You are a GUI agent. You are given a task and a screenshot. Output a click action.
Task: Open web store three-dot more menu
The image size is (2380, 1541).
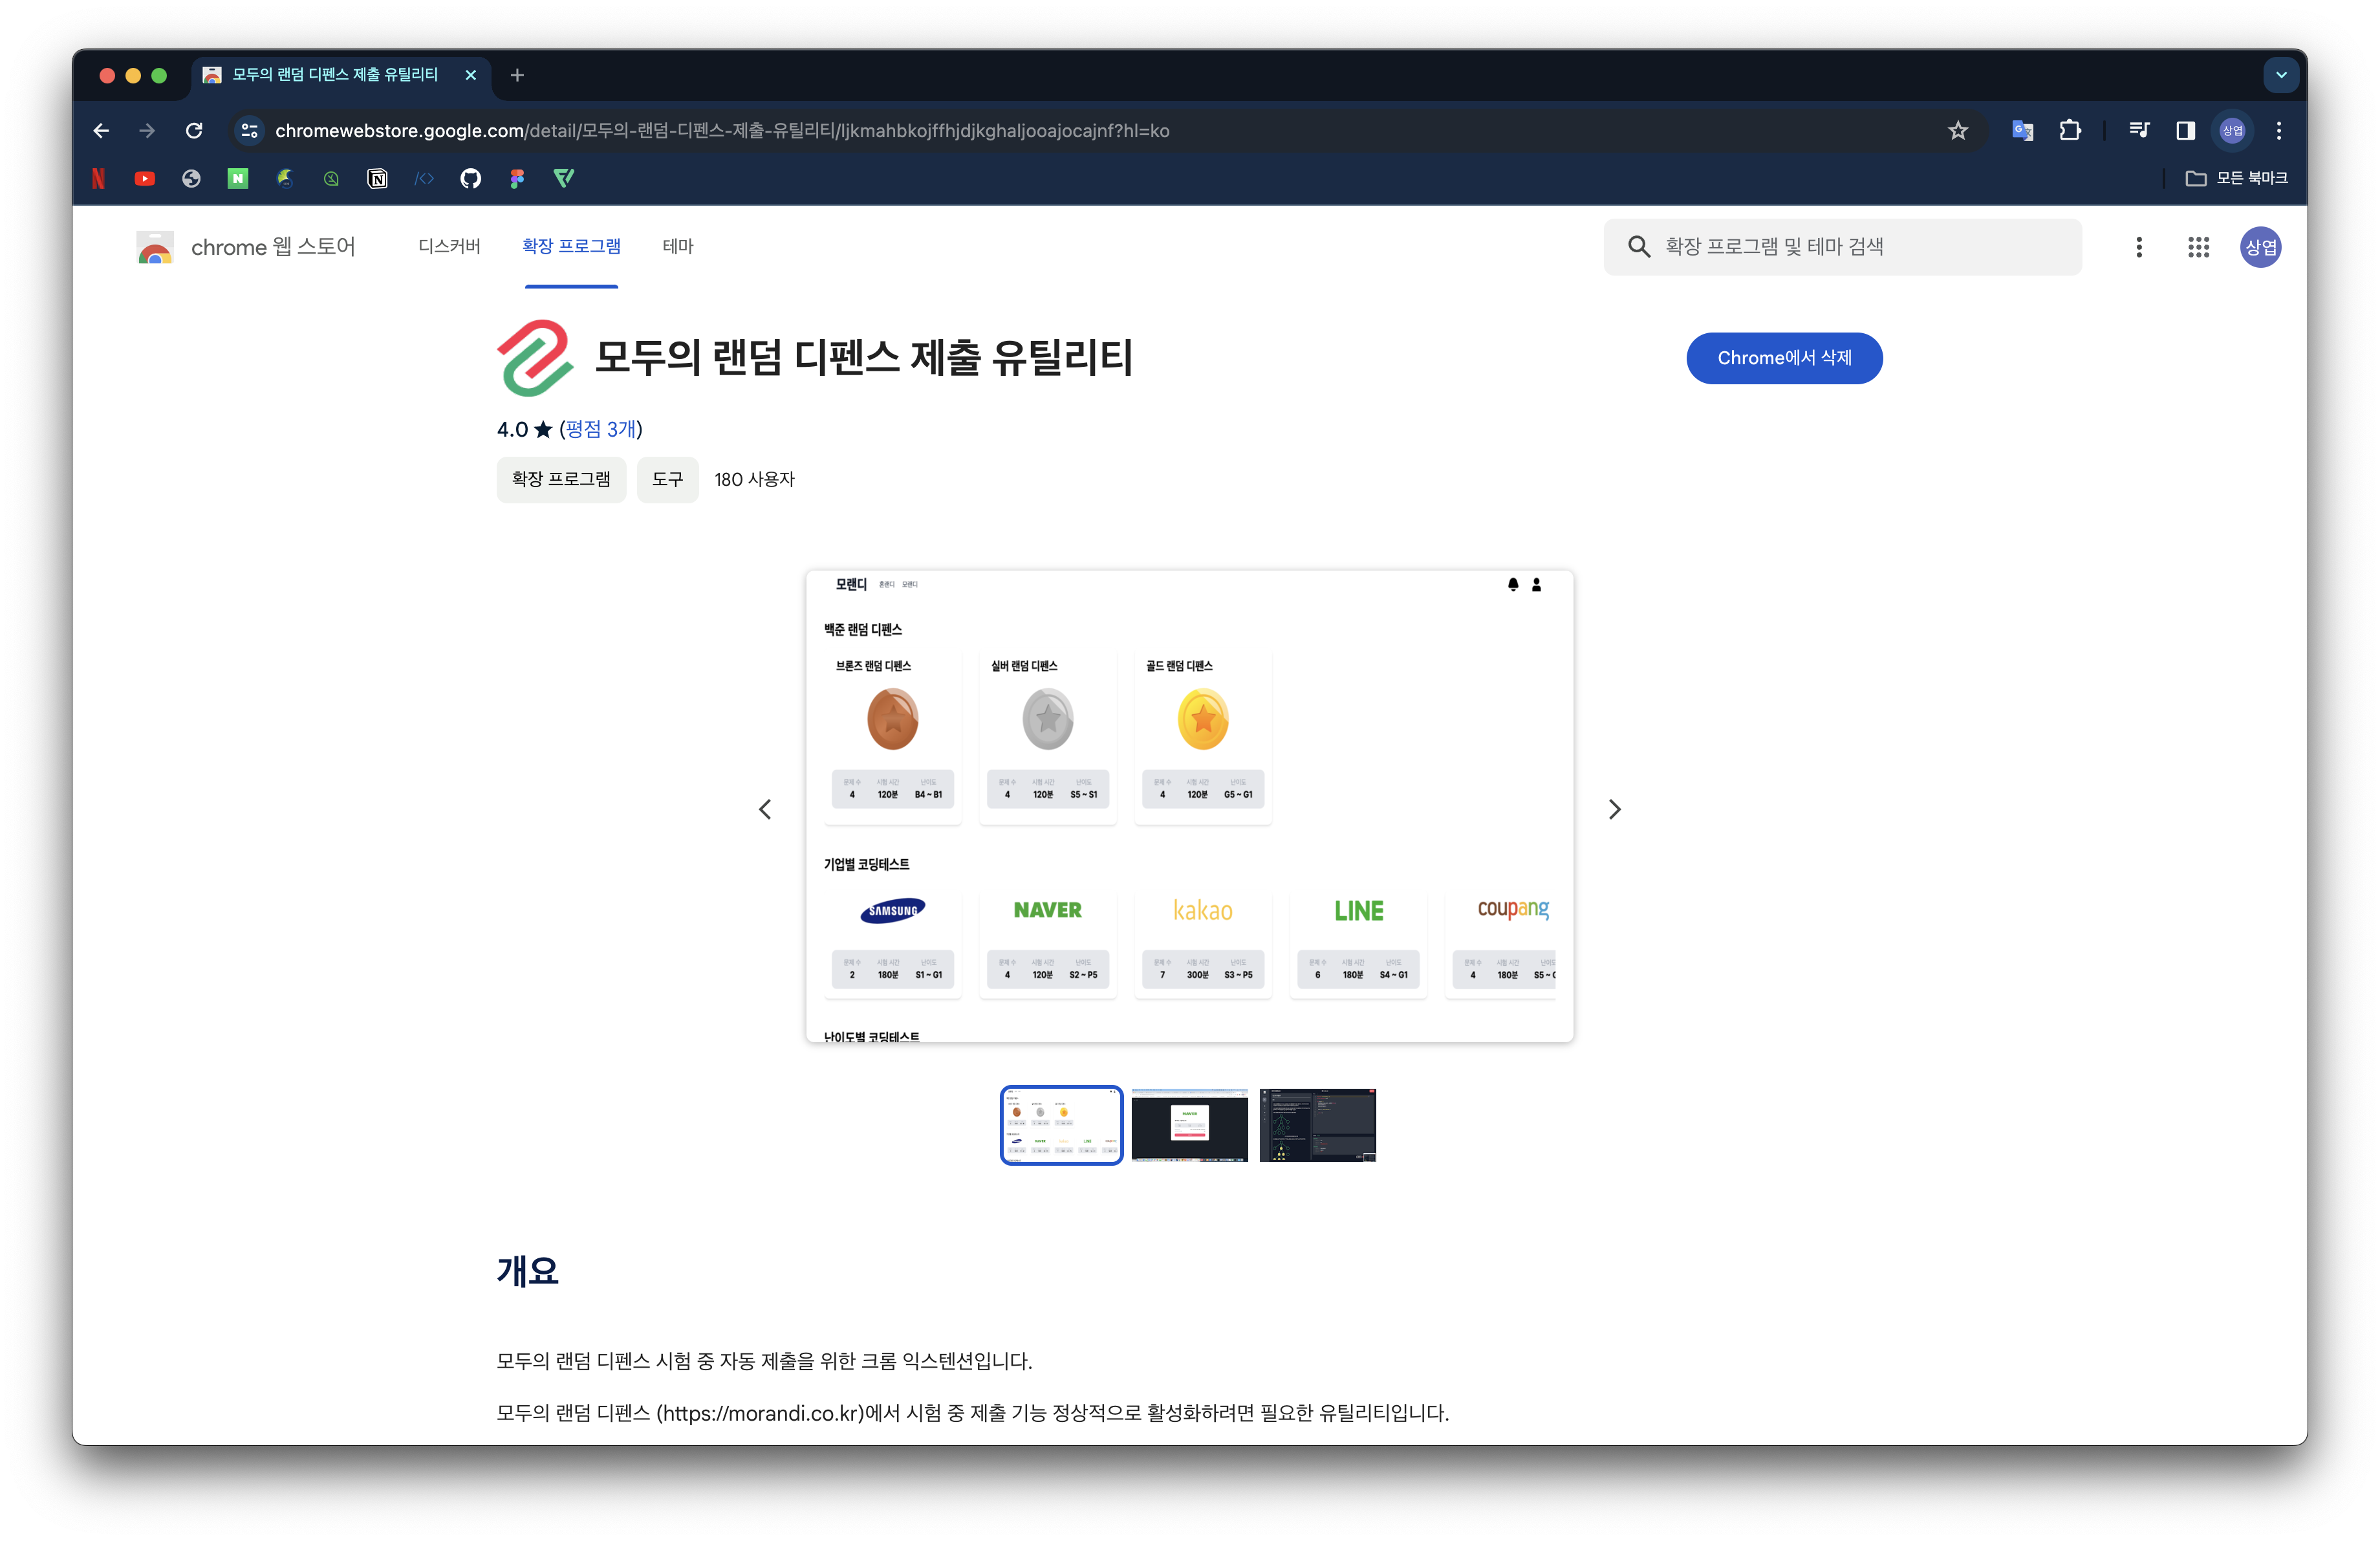tap(2139, 247)
